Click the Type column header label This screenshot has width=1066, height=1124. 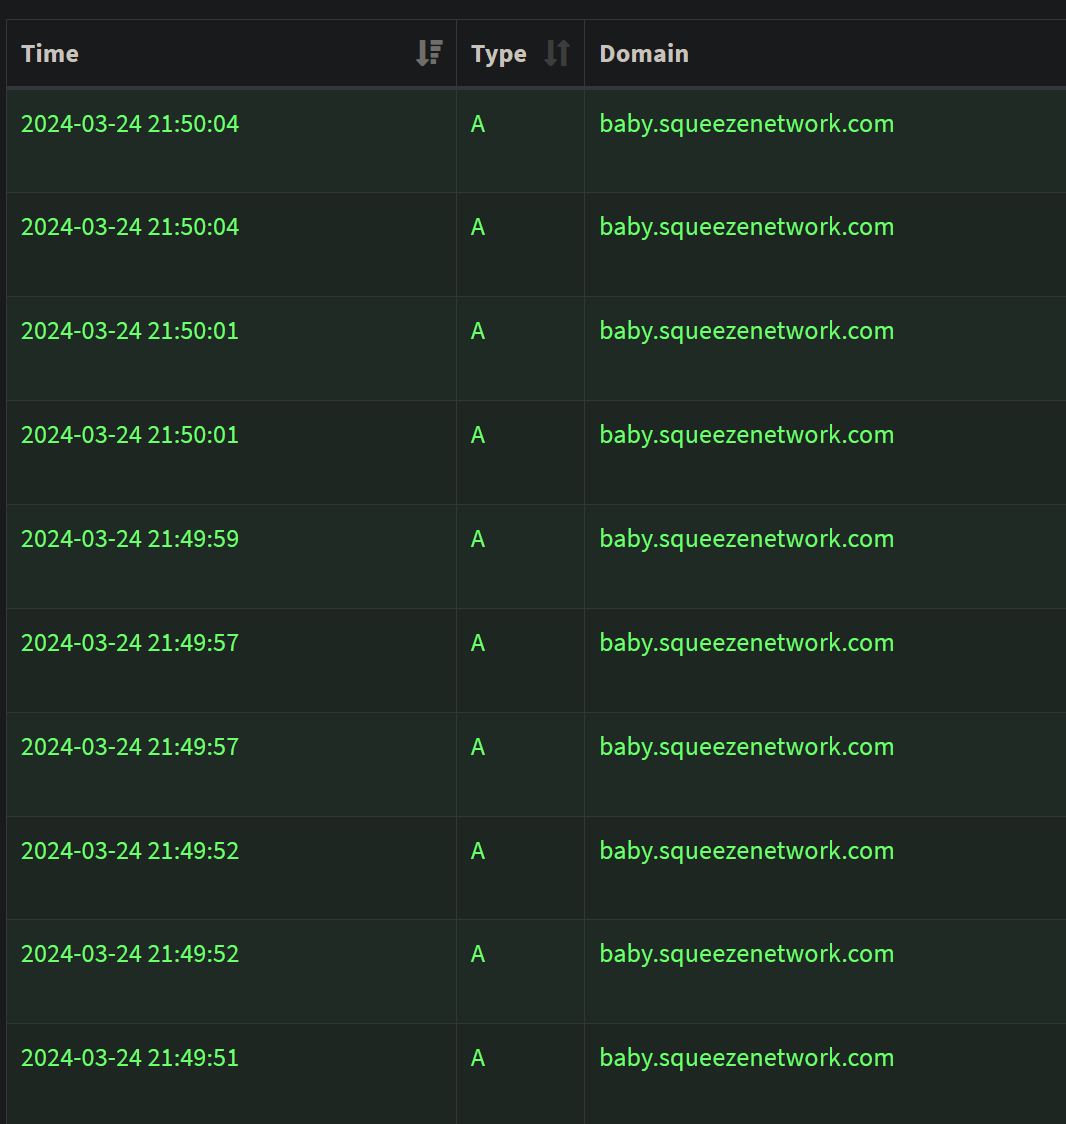point(499,54)
